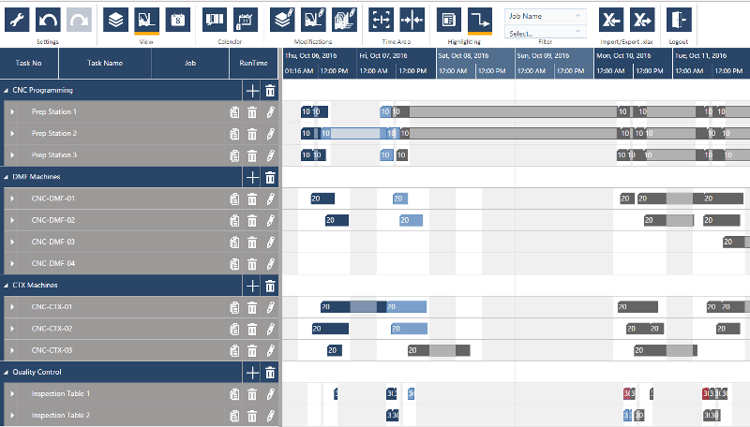Copy Inspection Table 1 clipboard icon
Viewport: 750px width, 427px height.
(234, 394)
